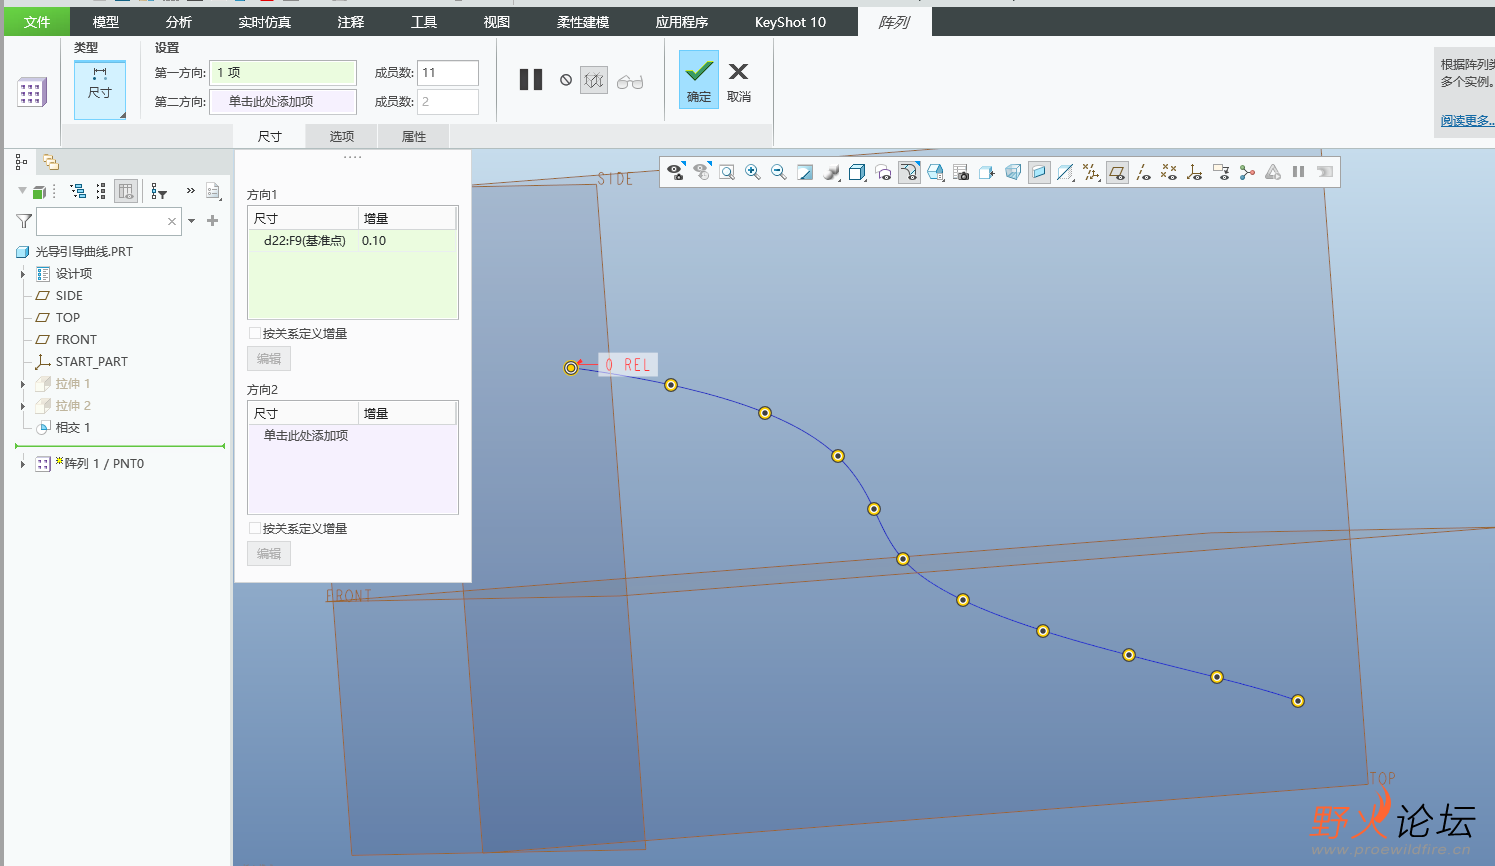Click the Zoom Out toolbar icon

click(x=779, y=172)
